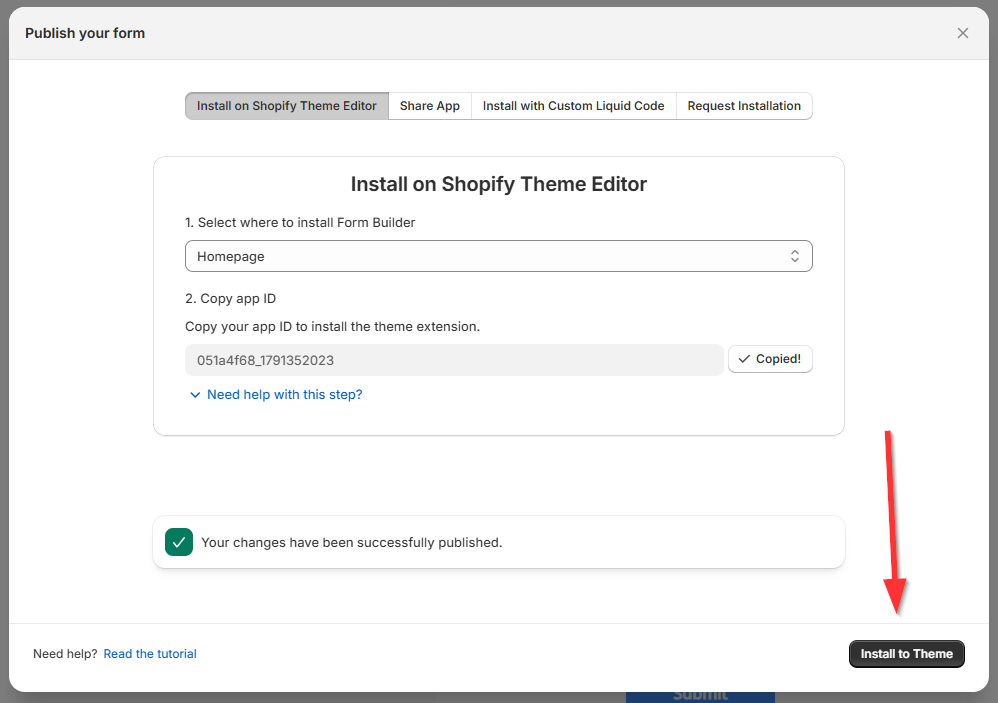Click the Copied! button
Viewport: 998px width, 703px height.
(x=770, y=359)
